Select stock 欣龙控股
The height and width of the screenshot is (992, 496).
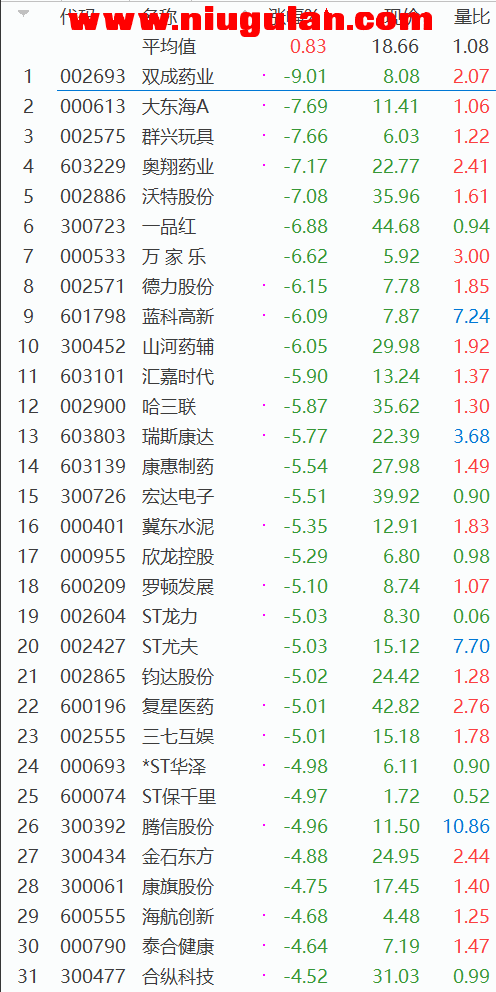pyautogui.click(x=178, y=556)
